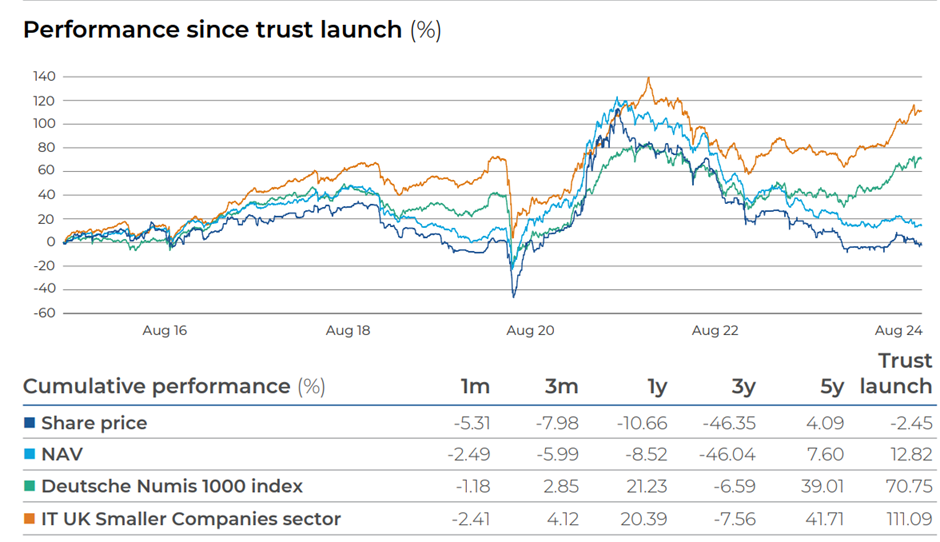Click the 1m column header

click(475, 387)
